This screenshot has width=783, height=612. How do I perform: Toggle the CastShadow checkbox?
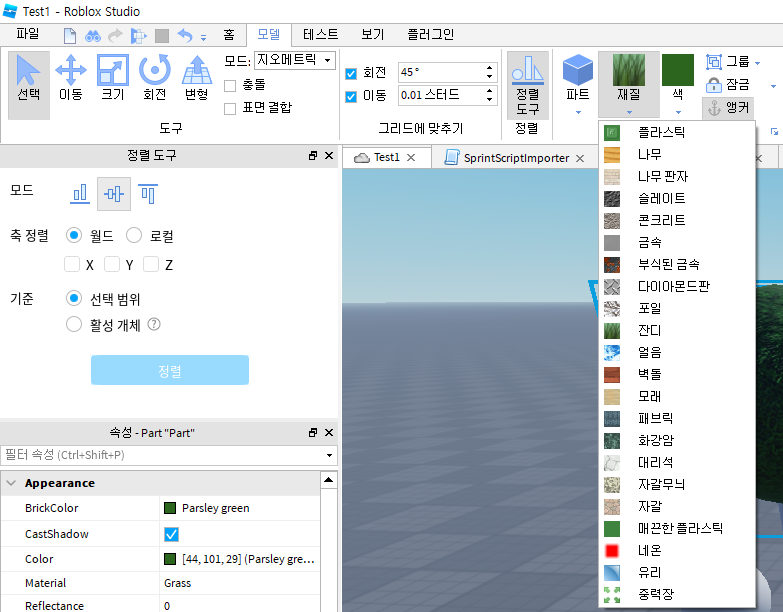coord(171,534)
